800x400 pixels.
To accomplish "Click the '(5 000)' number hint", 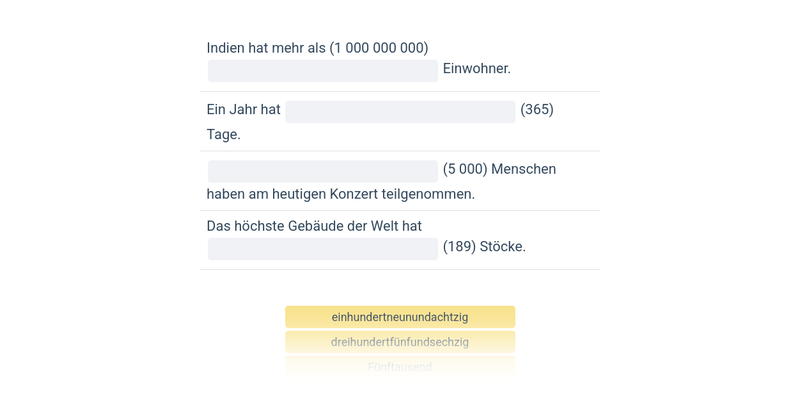I will 465,170.
